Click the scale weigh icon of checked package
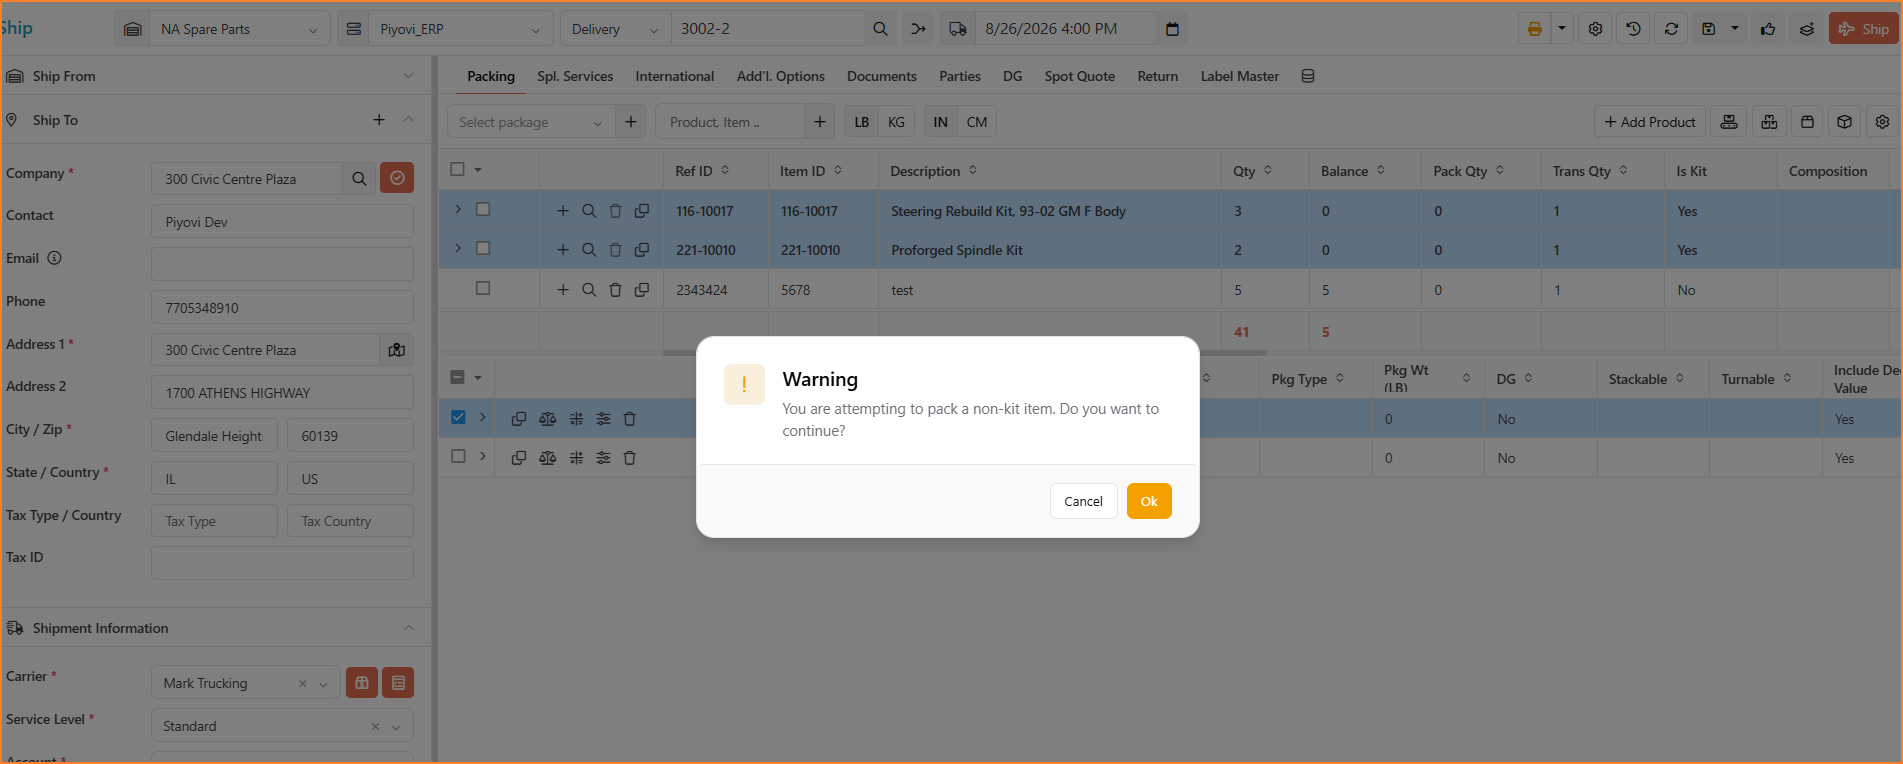This screenshot has height=764, width=1903. pyautogui.click(x=547, y=419)
